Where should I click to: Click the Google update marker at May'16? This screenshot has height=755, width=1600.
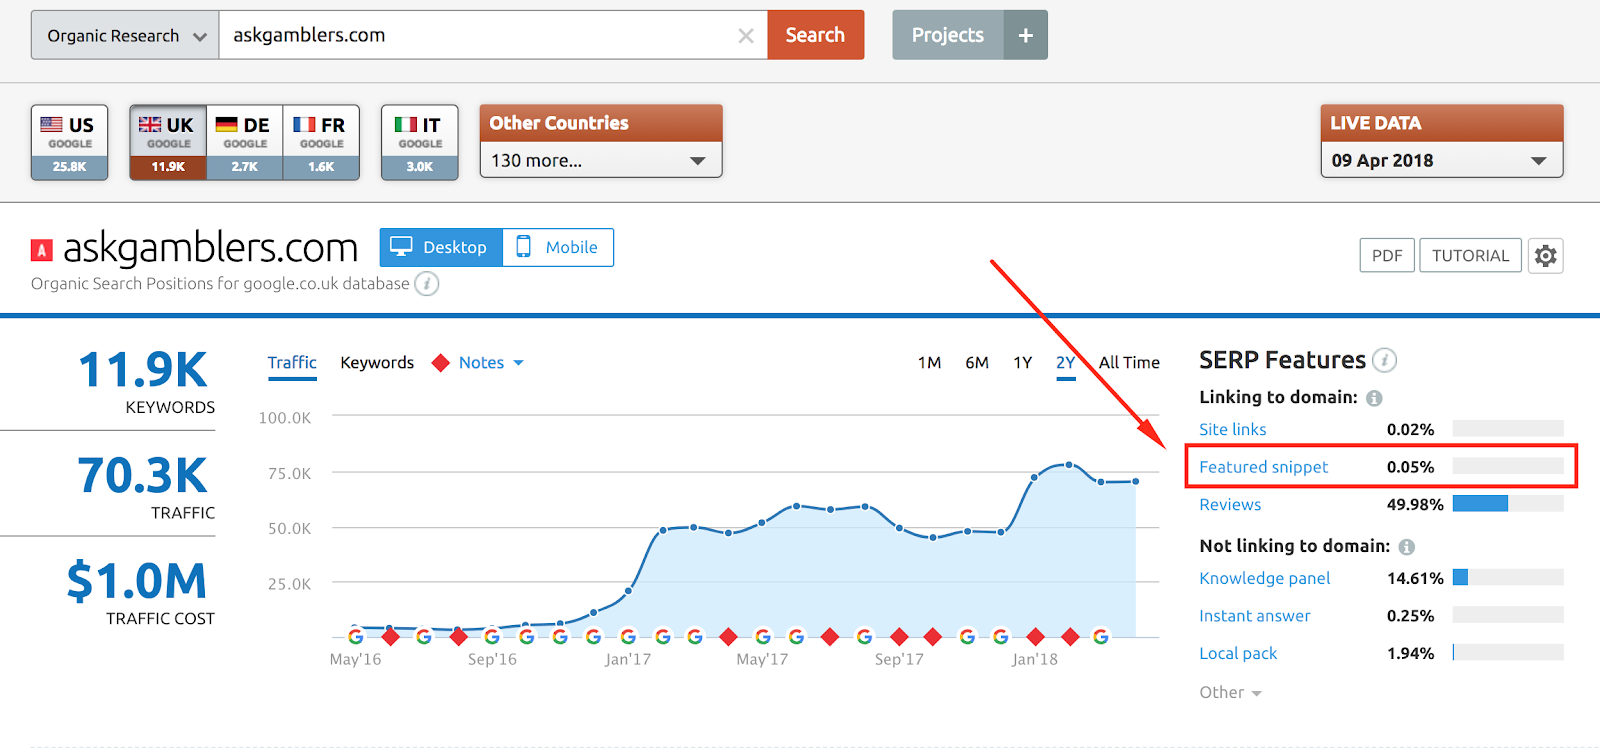(x=356, y=636)
